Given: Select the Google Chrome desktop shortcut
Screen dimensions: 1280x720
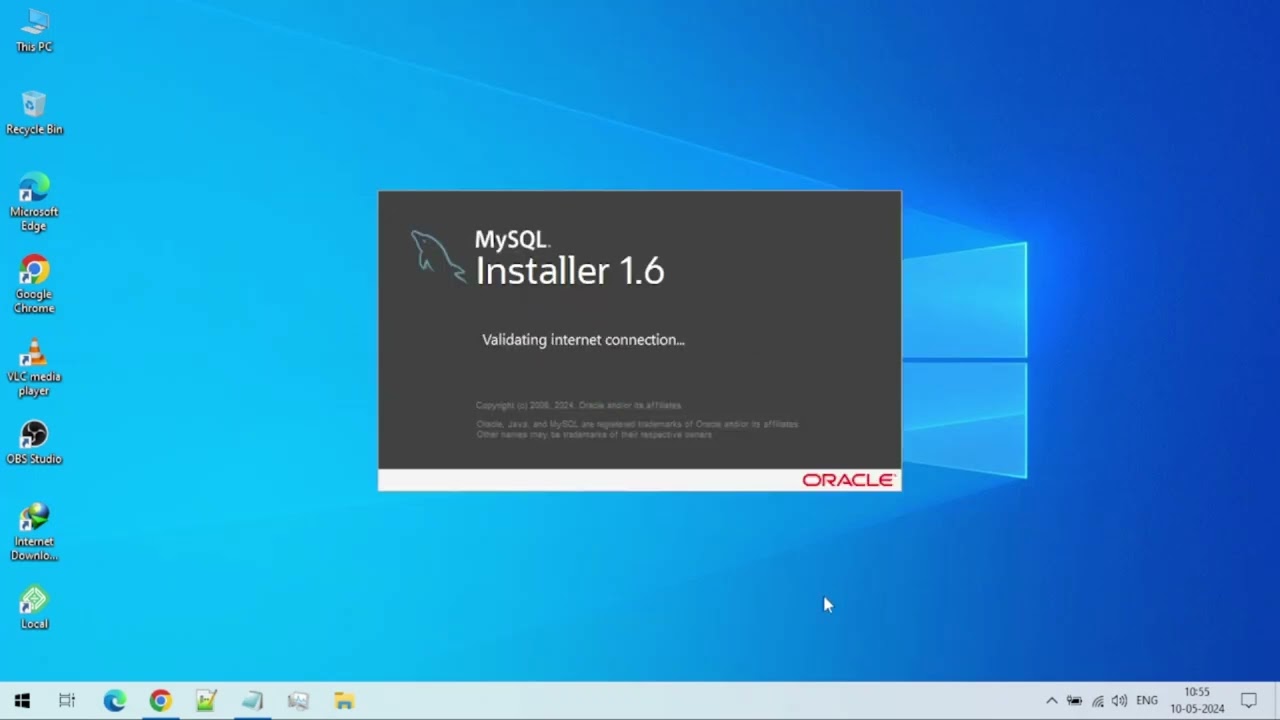Looking at the screenshot, I should [34, 285].
